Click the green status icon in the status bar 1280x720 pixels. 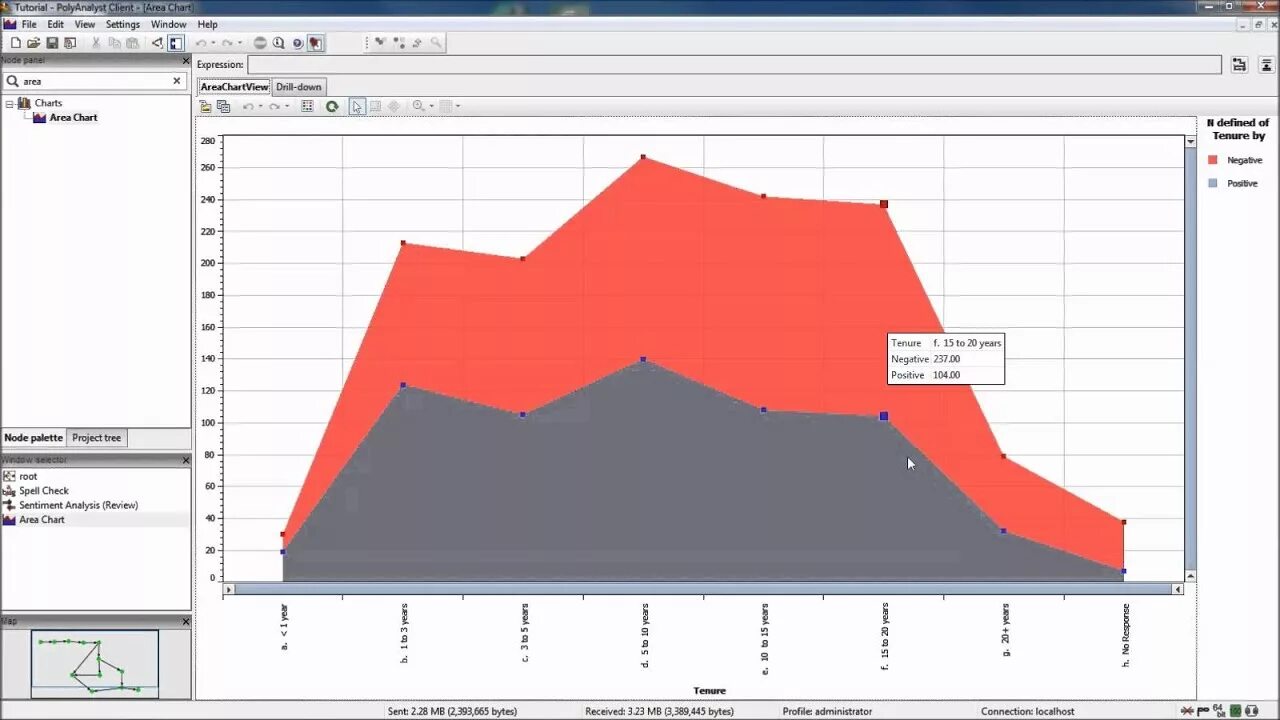point(1234,711)
